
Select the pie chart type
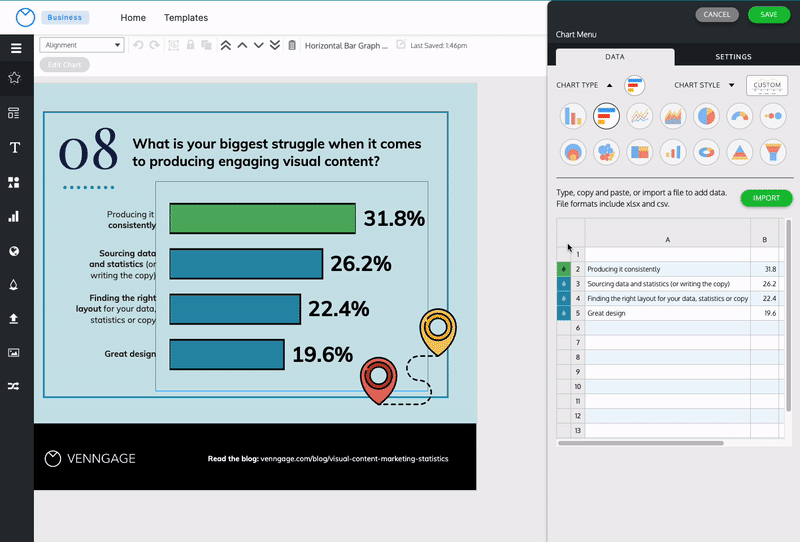click(707, 116)
